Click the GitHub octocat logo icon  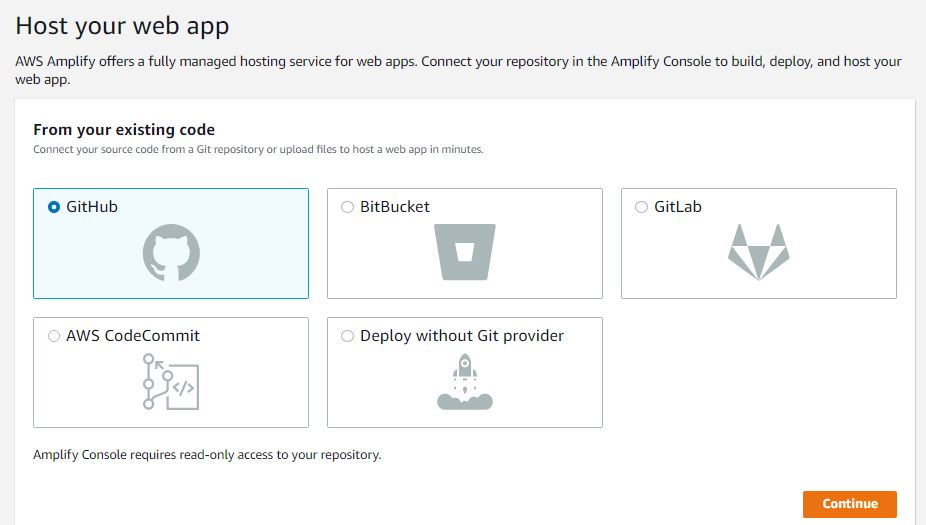click(x=171, y=252)
